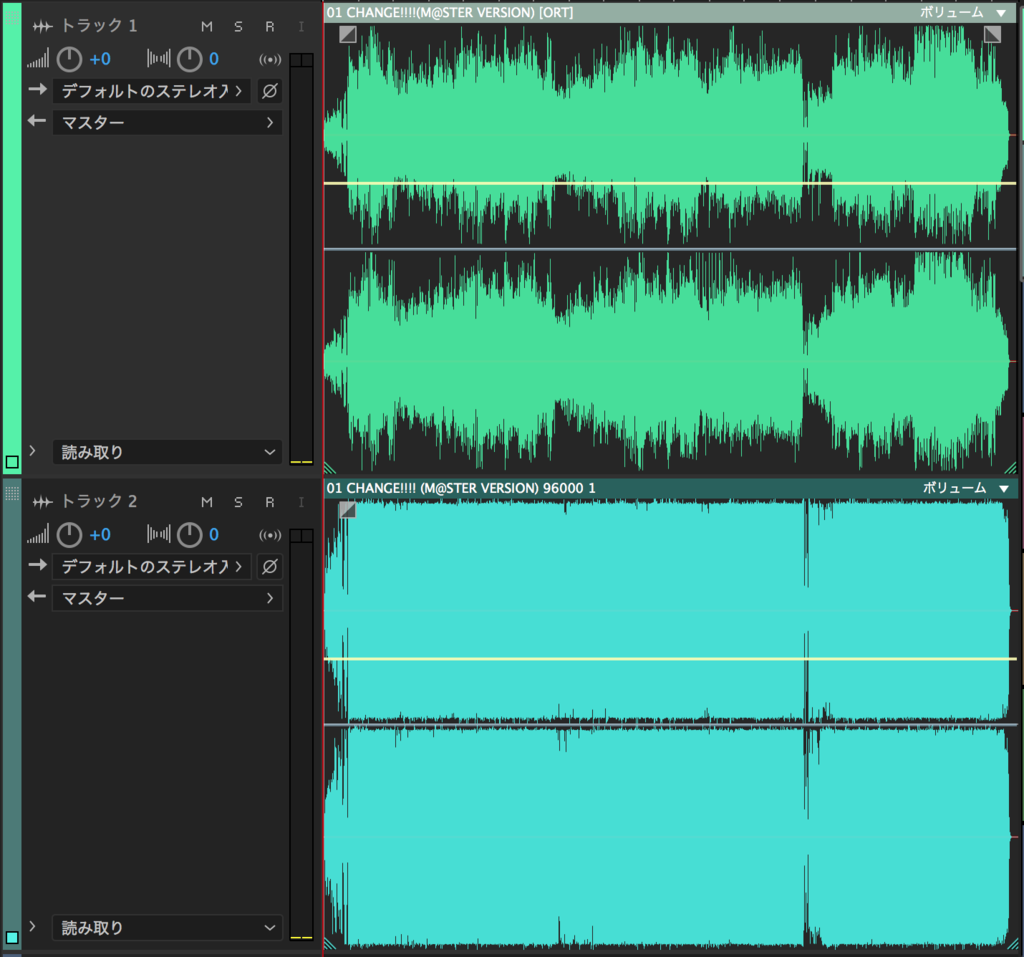
Task: Click the small square at Track 1 color strip bottom
Action: (12, 462)
